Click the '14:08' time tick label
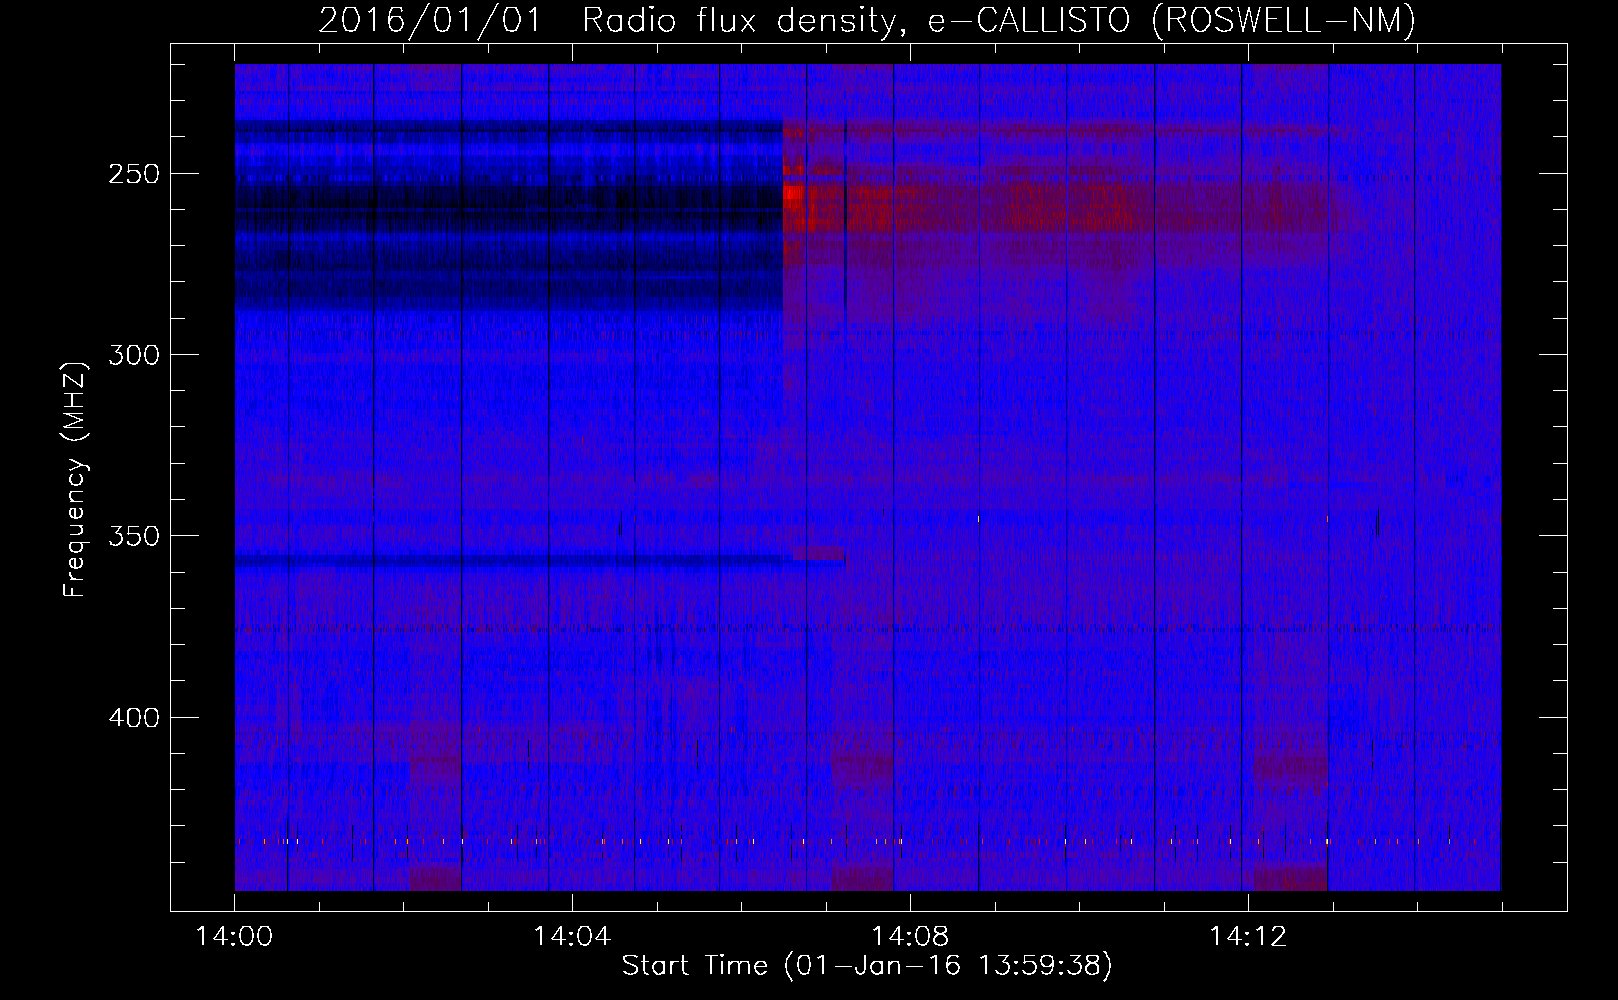1618x1000 pixels. pyautogui.click(x=910, y=937)
